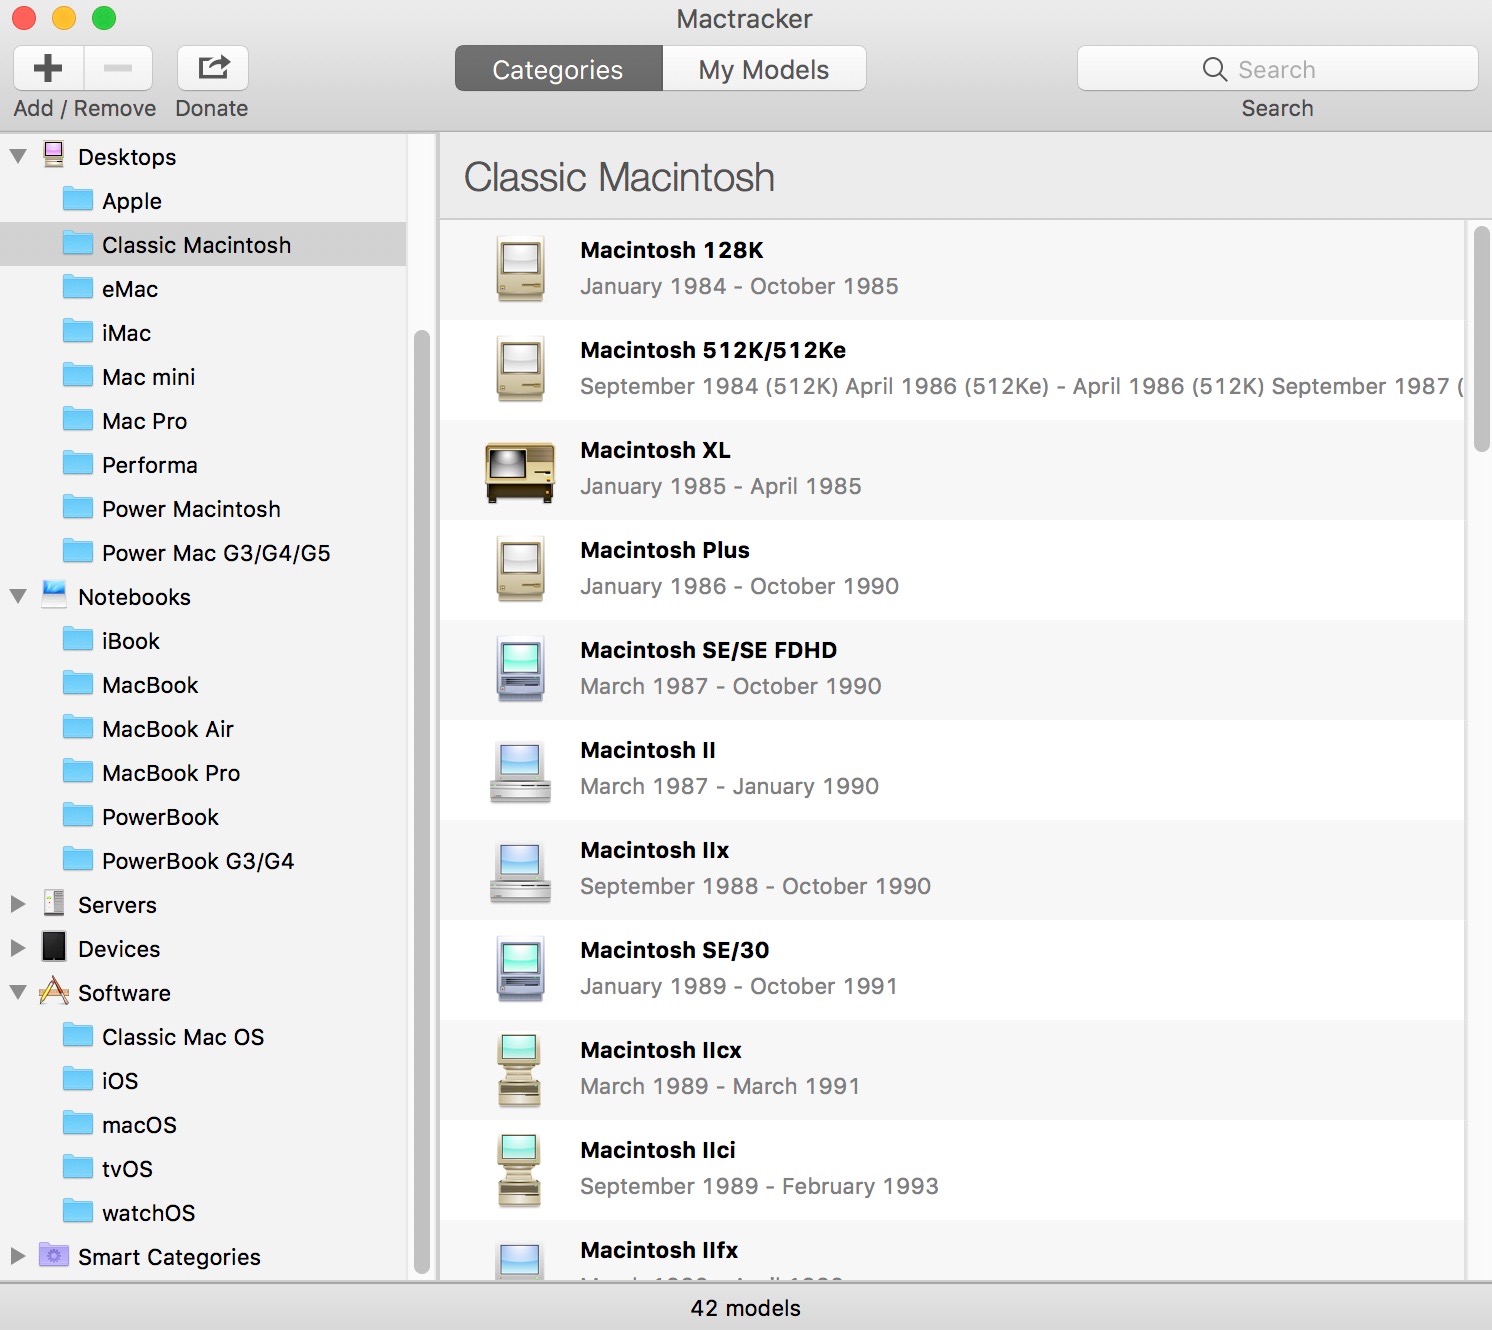Image resolution: width=1492 pixels, height=1330 pixels.
Task: Select the Macintosh SE/30 model name
Action: (675, 950)
